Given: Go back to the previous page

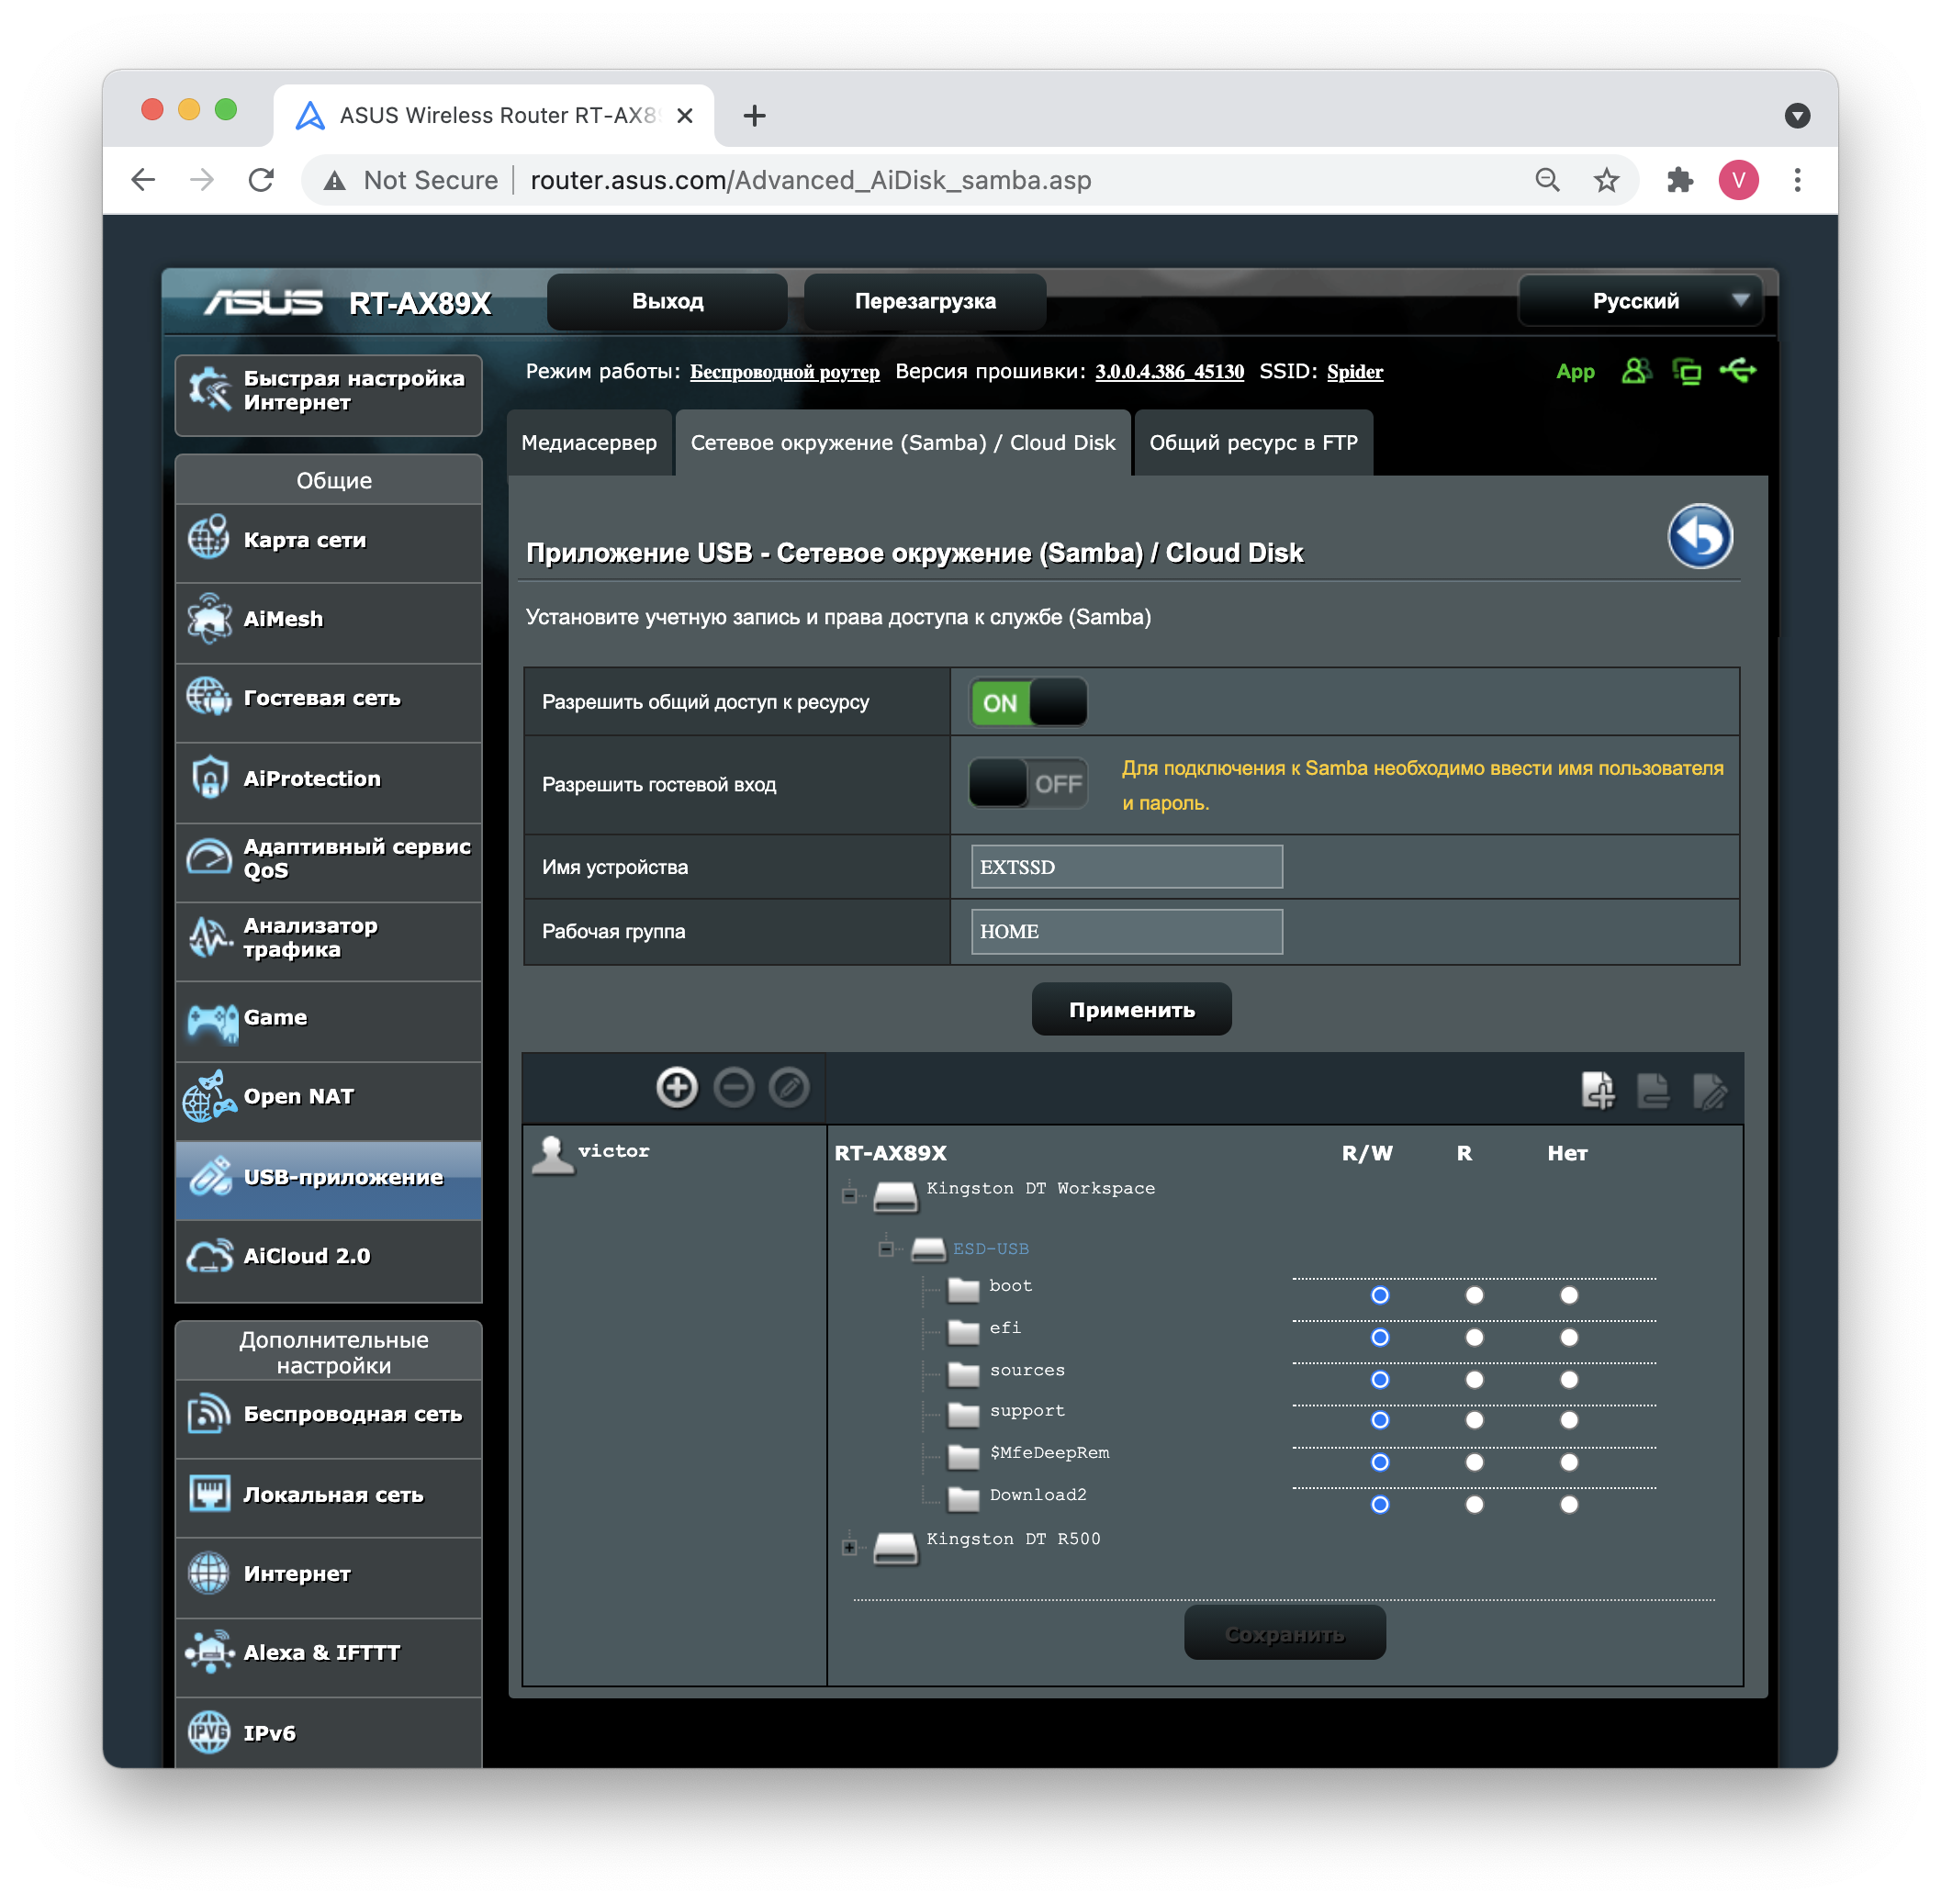Looking at the screenshot, I should (x=143, y=180).
